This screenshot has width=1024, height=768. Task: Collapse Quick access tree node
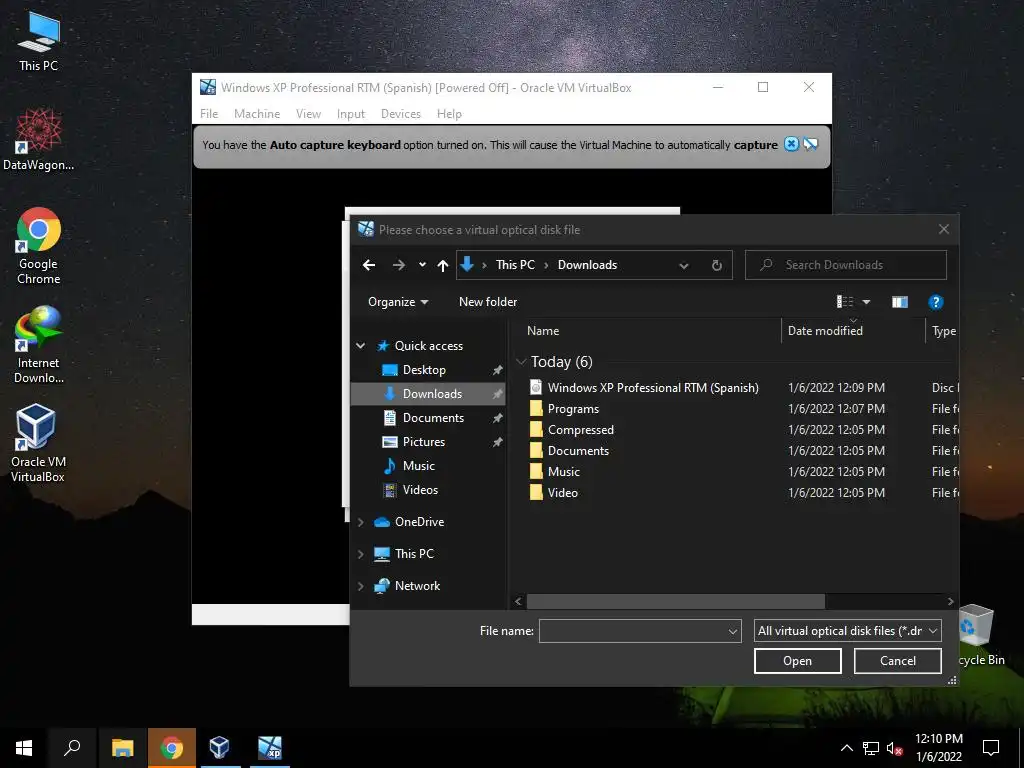[x=360, y=345]
